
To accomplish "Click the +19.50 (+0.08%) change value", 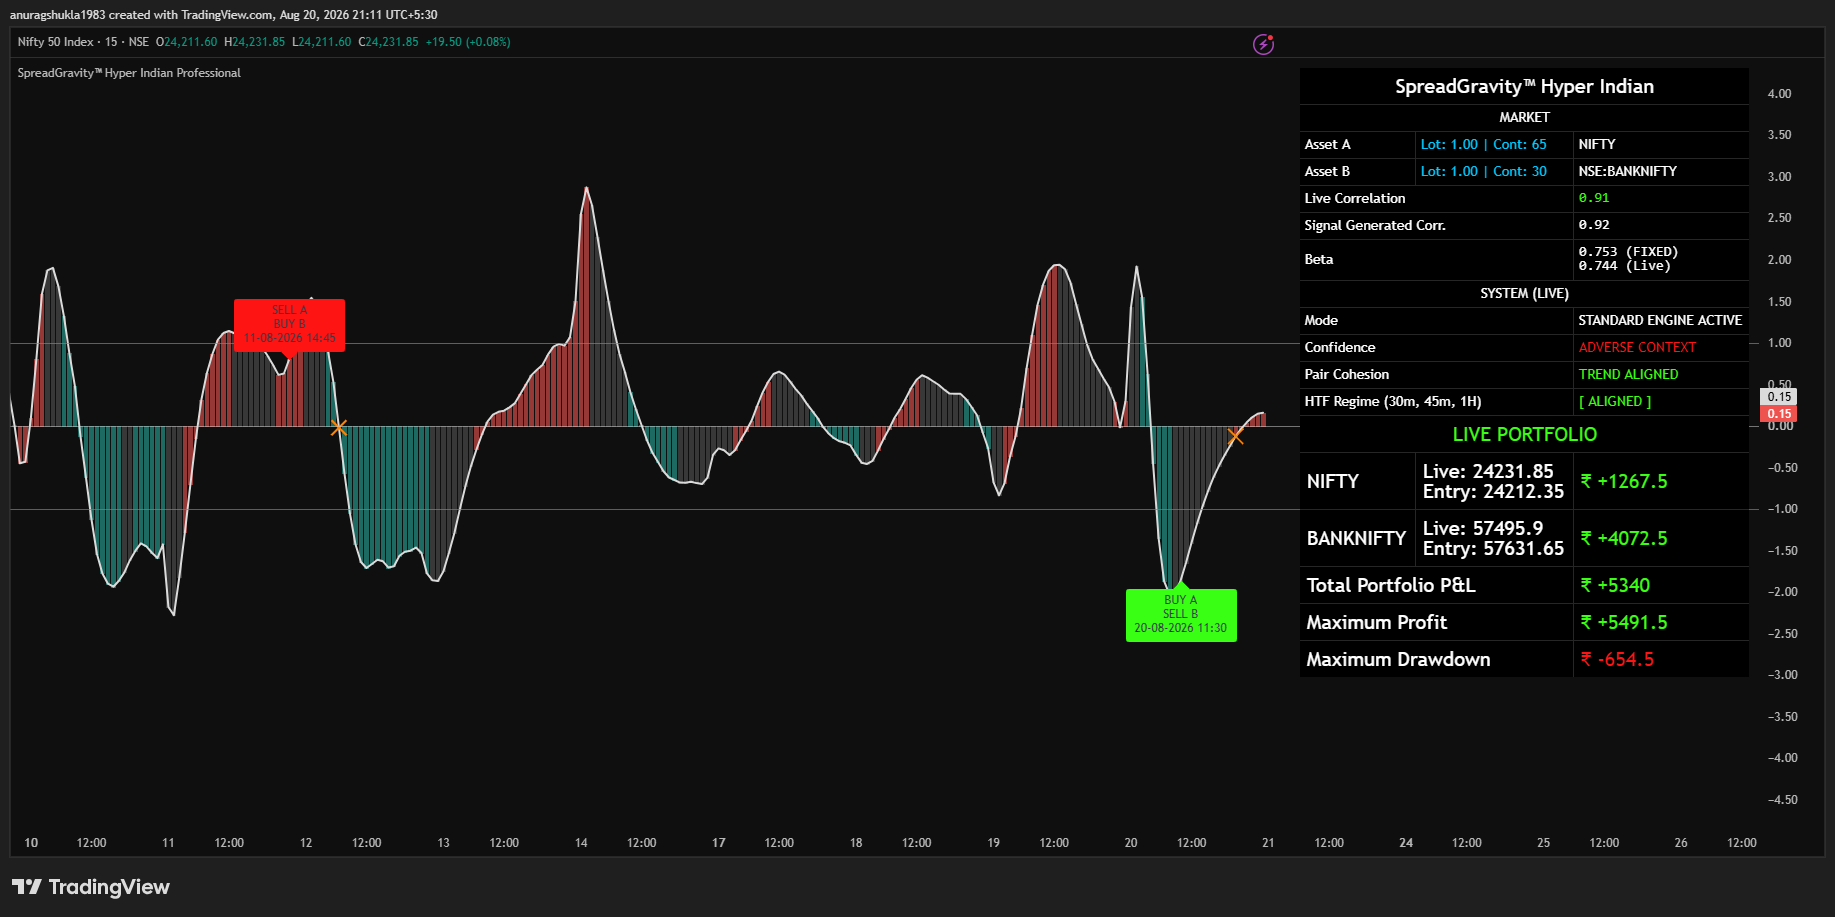I will click(x=468, y=42).
